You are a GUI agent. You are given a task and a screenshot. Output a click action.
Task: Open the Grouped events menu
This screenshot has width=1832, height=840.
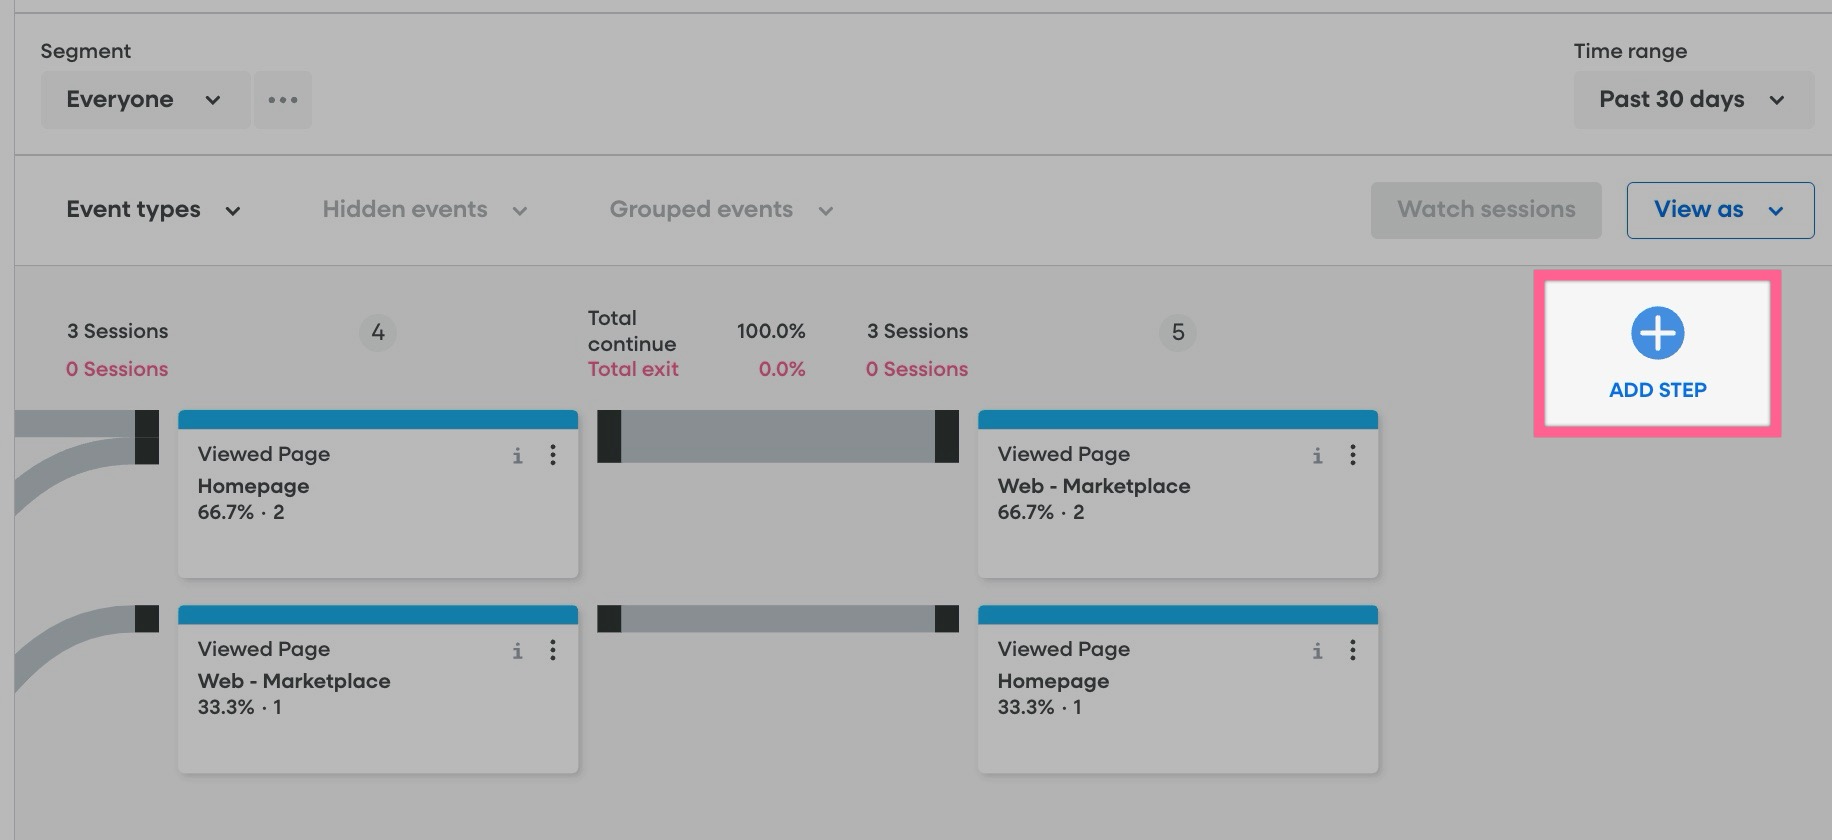pyautogui.click(x=721, y=210)
